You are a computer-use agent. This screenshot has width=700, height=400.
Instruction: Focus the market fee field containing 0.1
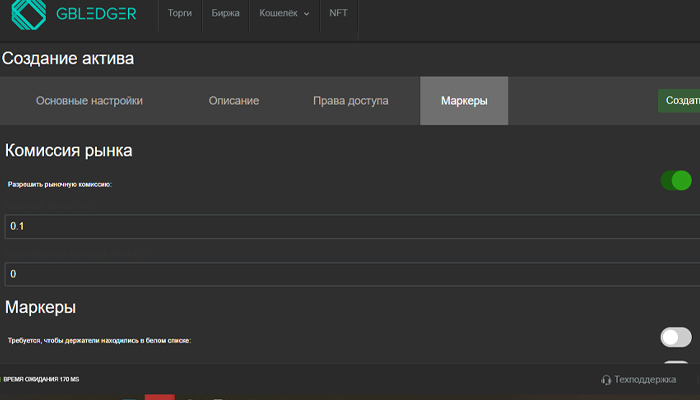tap(352, 226)
